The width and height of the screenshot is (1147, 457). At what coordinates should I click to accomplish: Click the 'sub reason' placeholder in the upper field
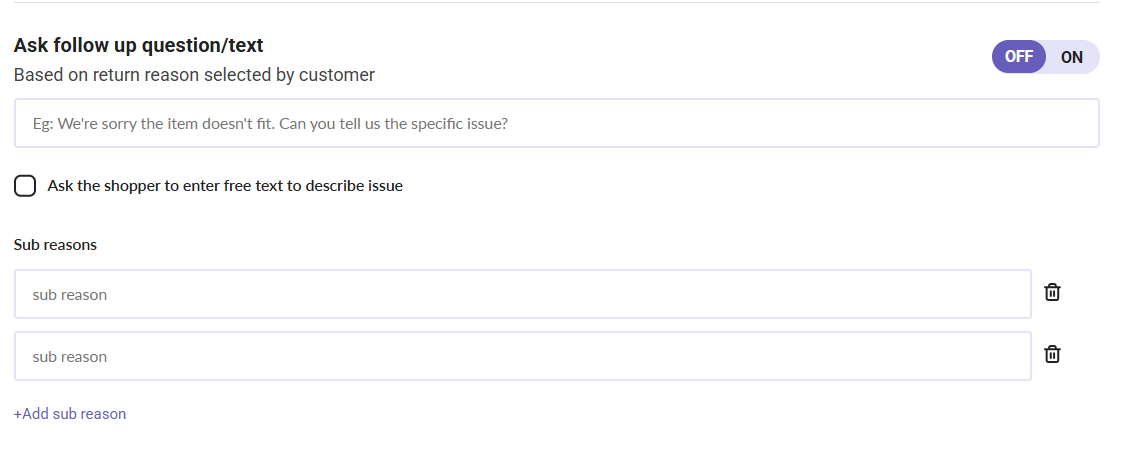coord(69,295)
